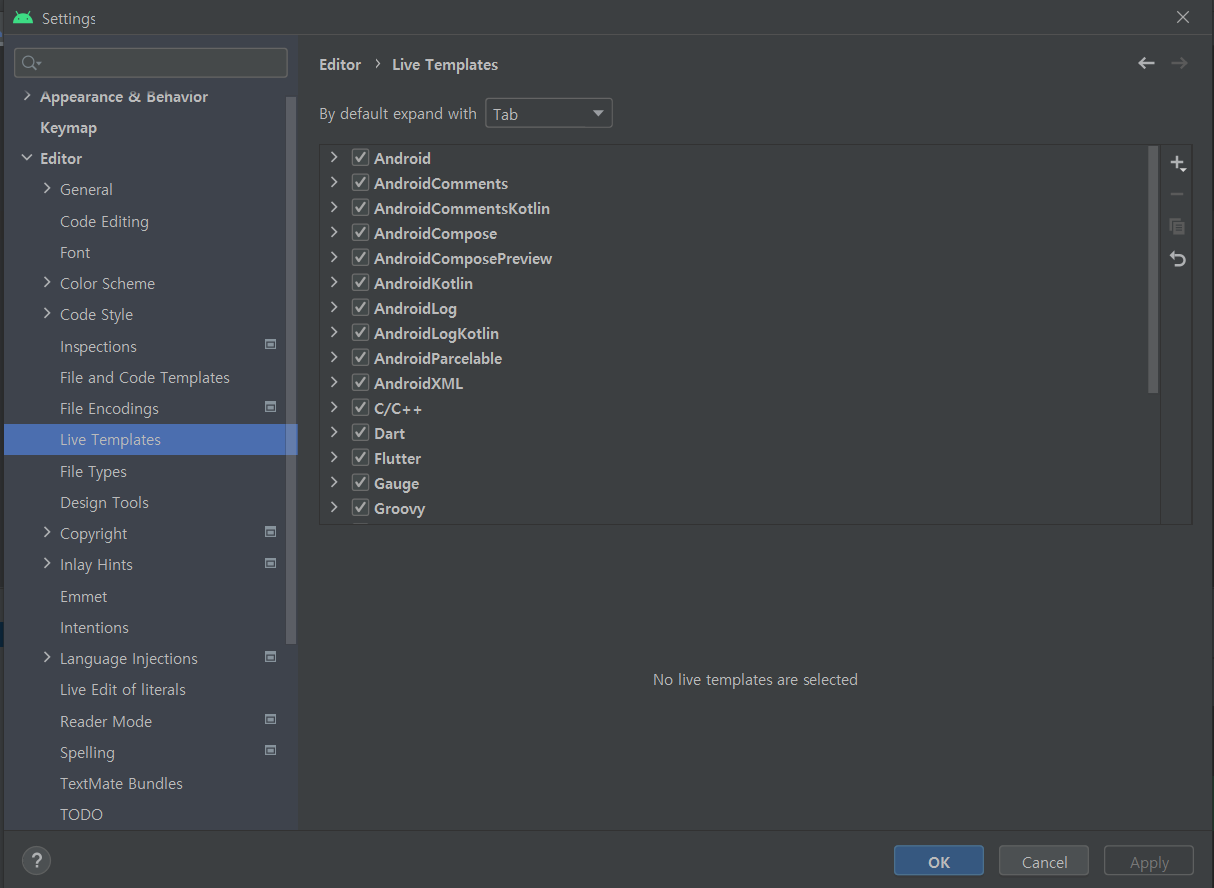Disable the AndroidLog group checkbox
Screen dimensions: 1214x888
[x=361, y=308]
